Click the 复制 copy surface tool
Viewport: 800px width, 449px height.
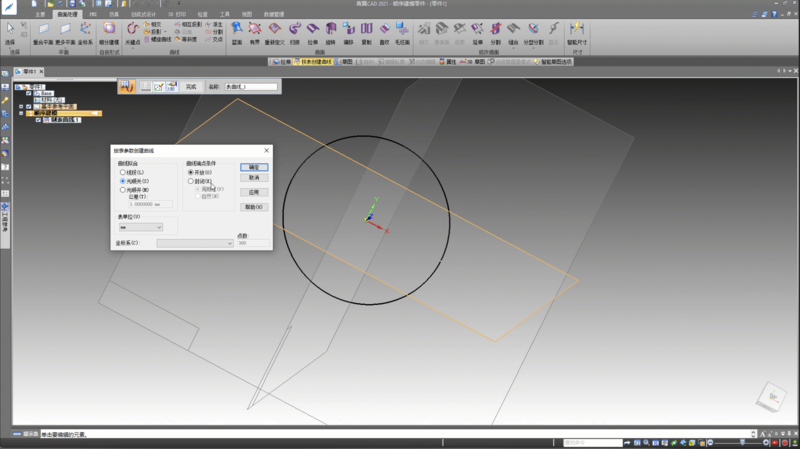[366, 33]
